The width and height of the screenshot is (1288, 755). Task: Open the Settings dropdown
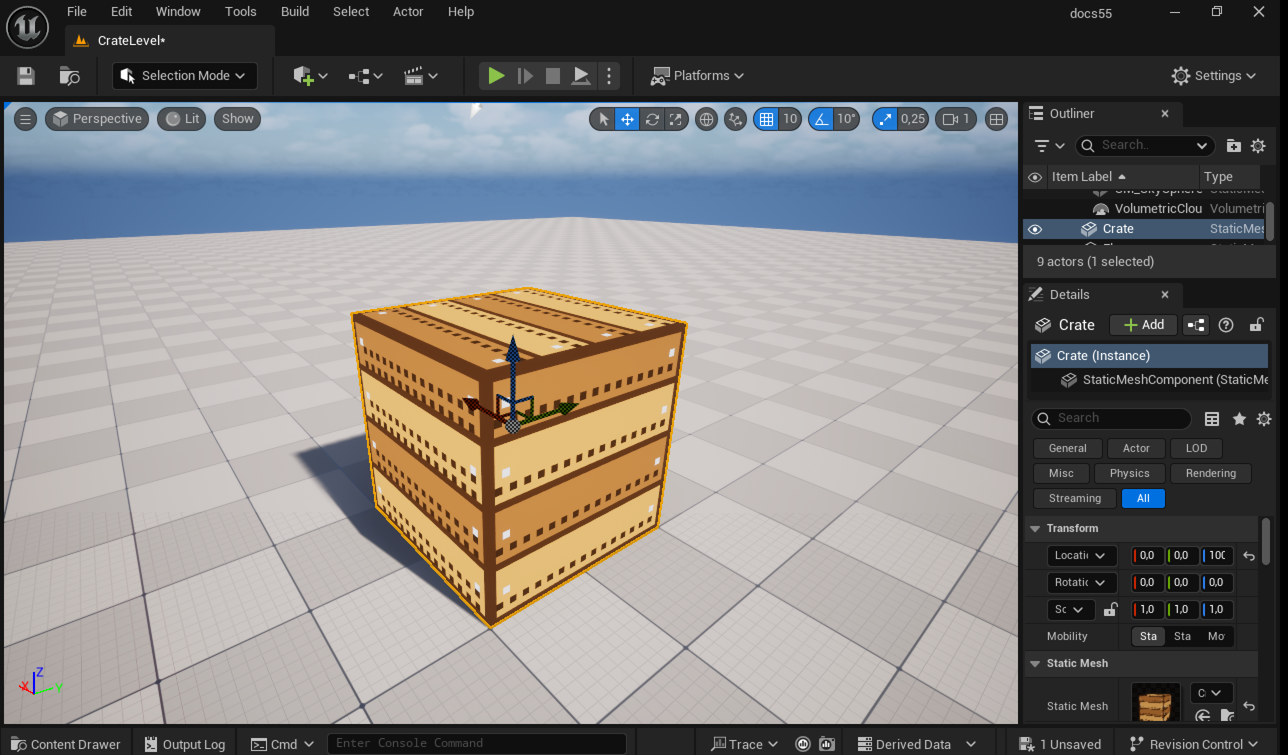click(x=1213, y=76)
